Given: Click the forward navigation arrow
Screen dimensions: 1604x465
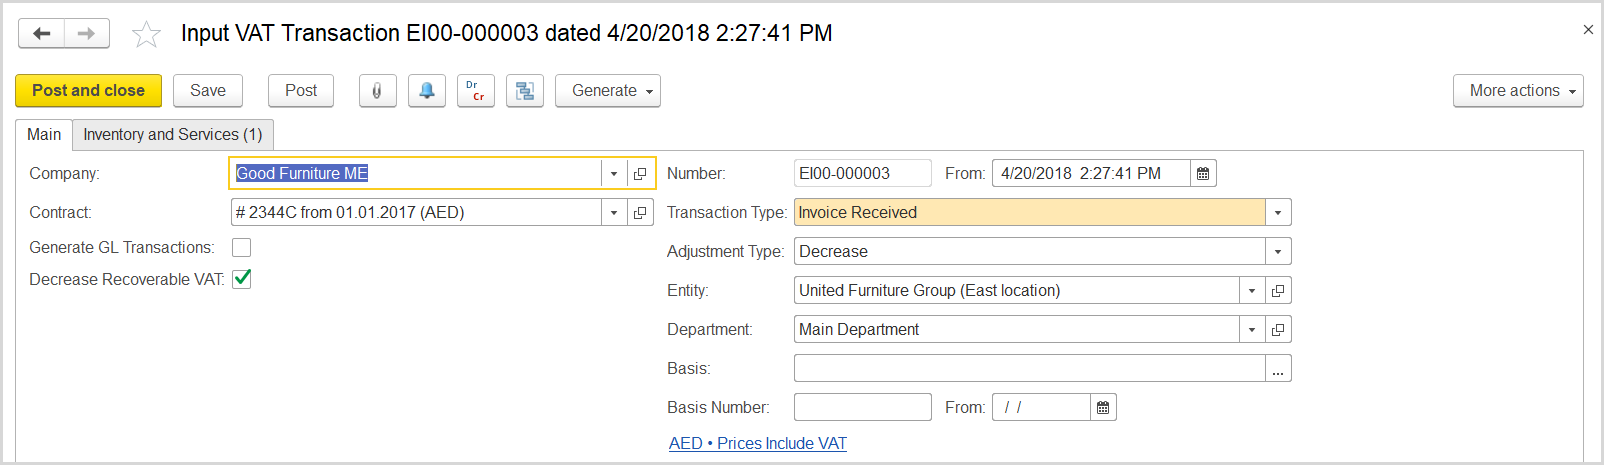Looking at the screenshot, I should [87, 33].
